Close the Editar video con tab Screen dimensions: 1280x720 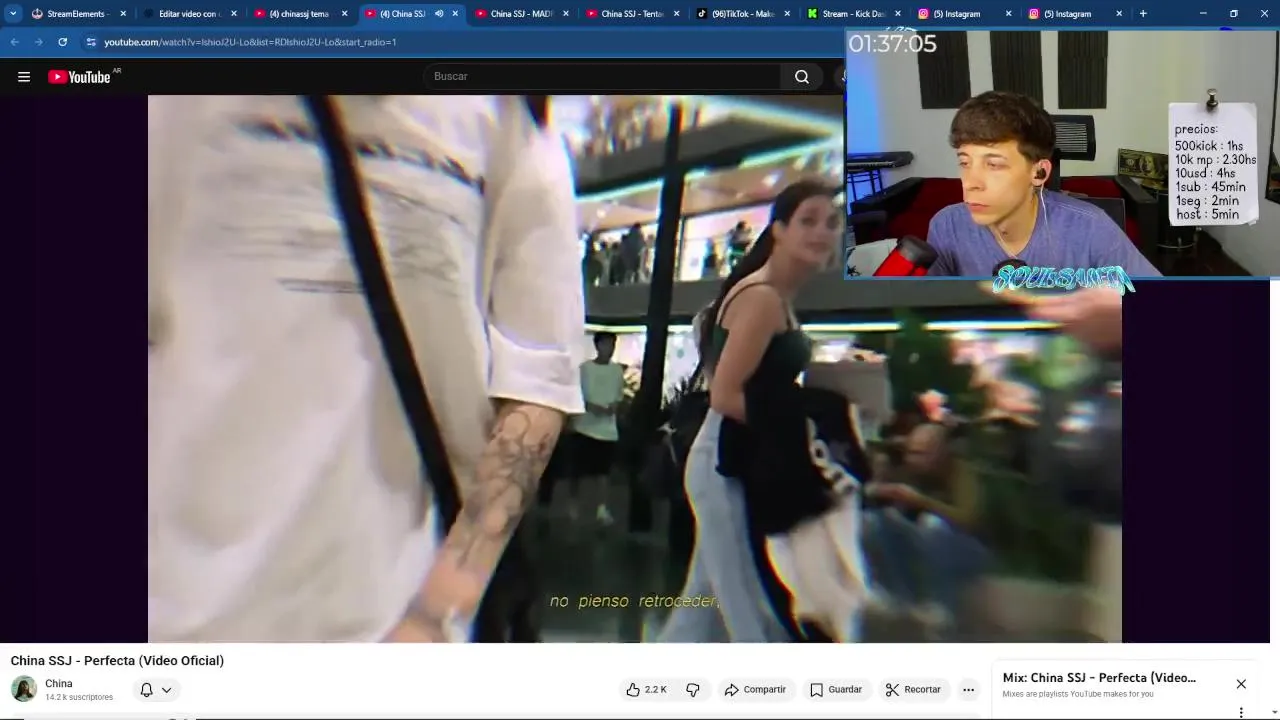[234, 14]
